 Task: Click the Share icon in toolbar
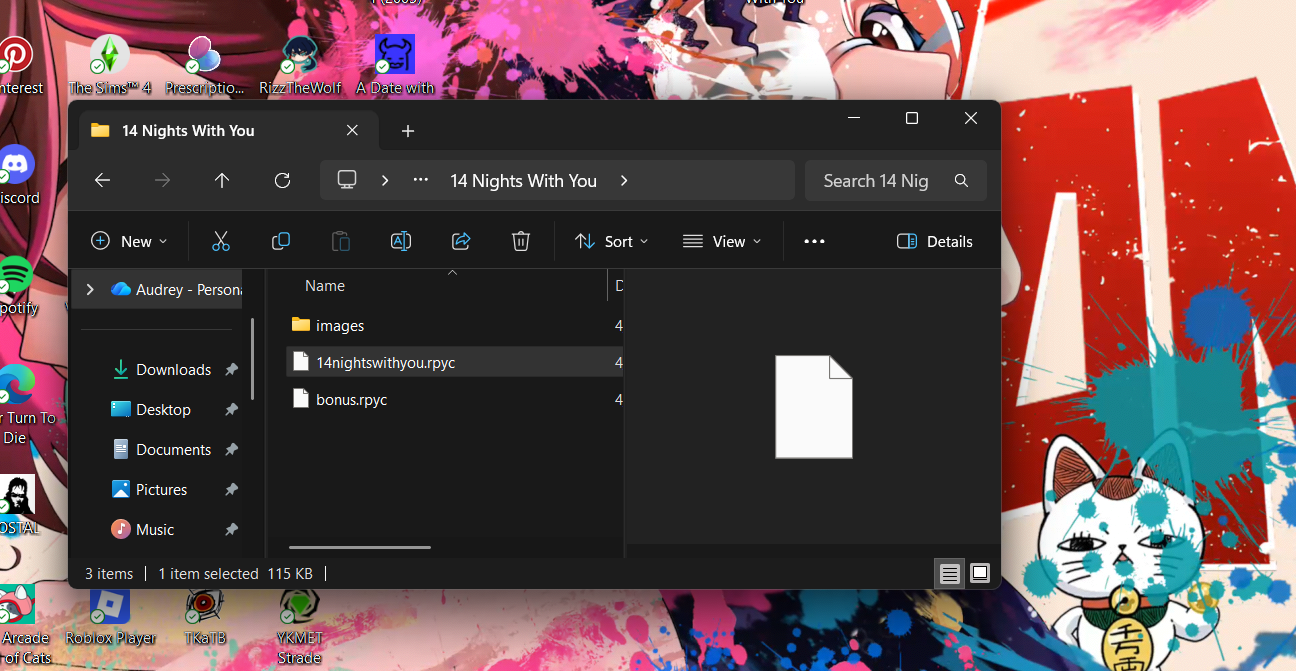[x=461, y=241]
